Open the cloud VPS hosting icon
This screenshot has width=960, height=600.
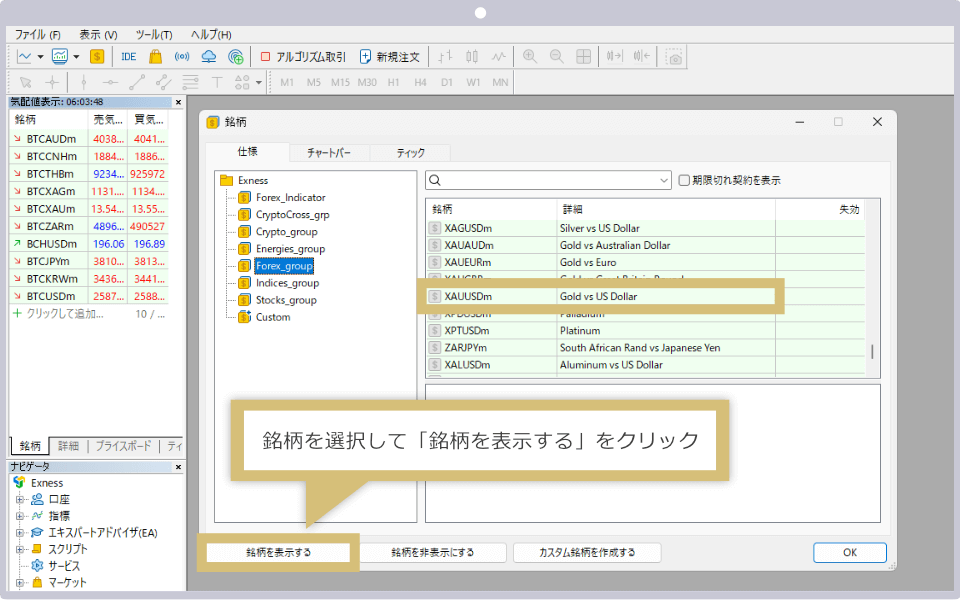point(209,57)
